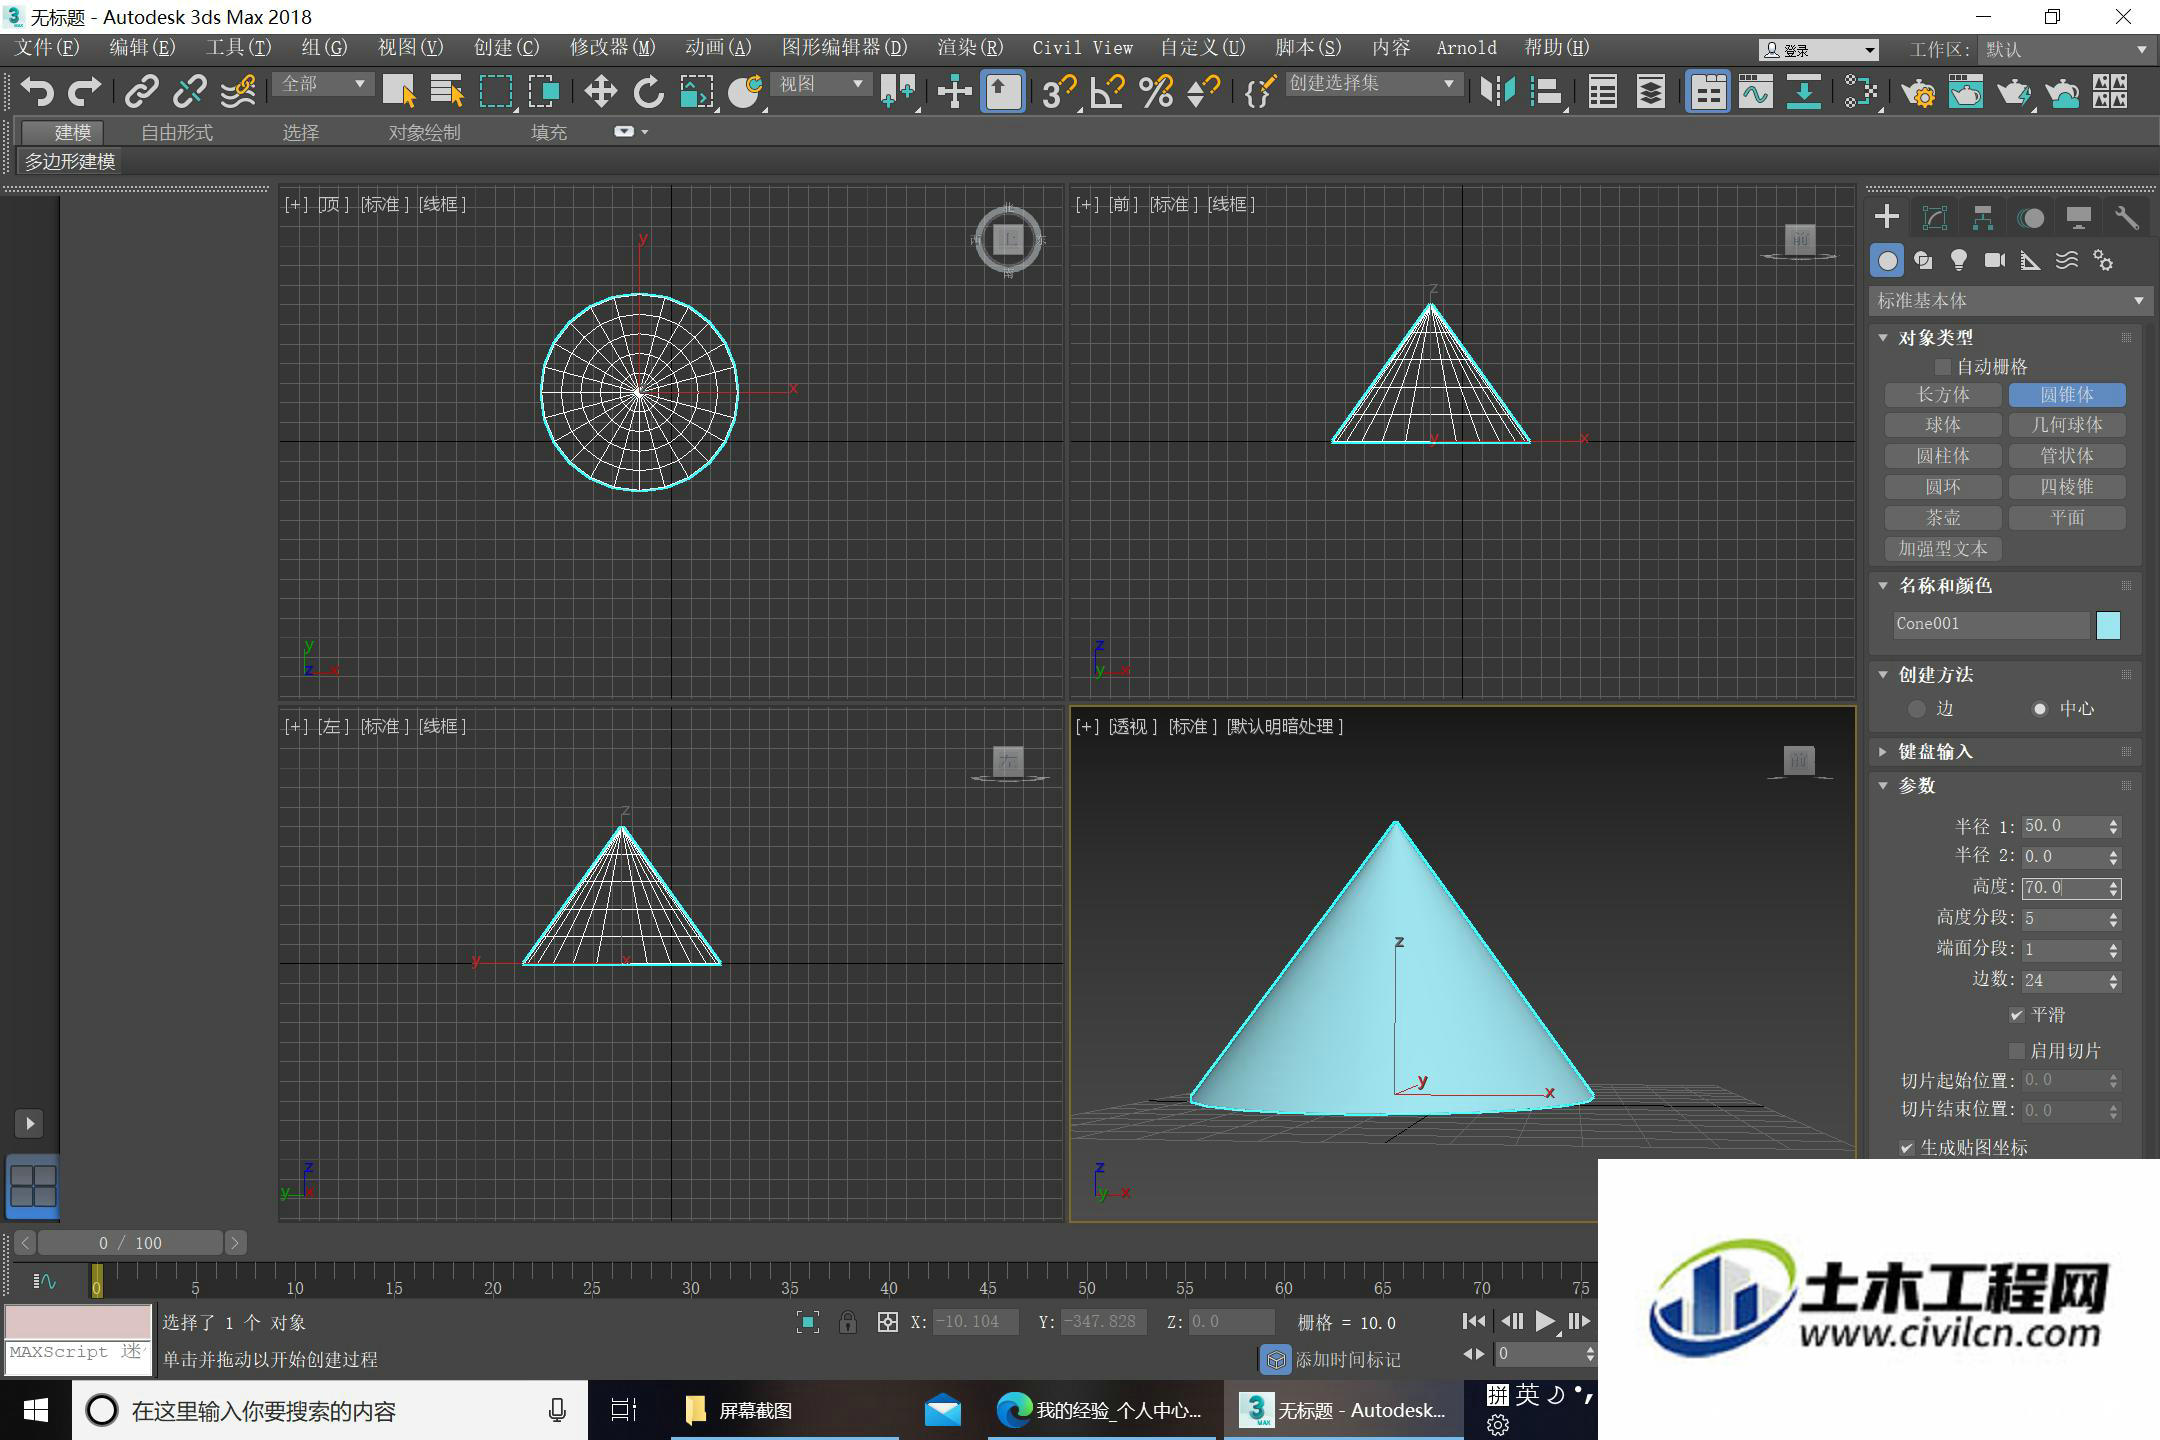Screen dimensions: 2160x1440
Task: Click the 高度 spinner arrows
Action: 2113,888
